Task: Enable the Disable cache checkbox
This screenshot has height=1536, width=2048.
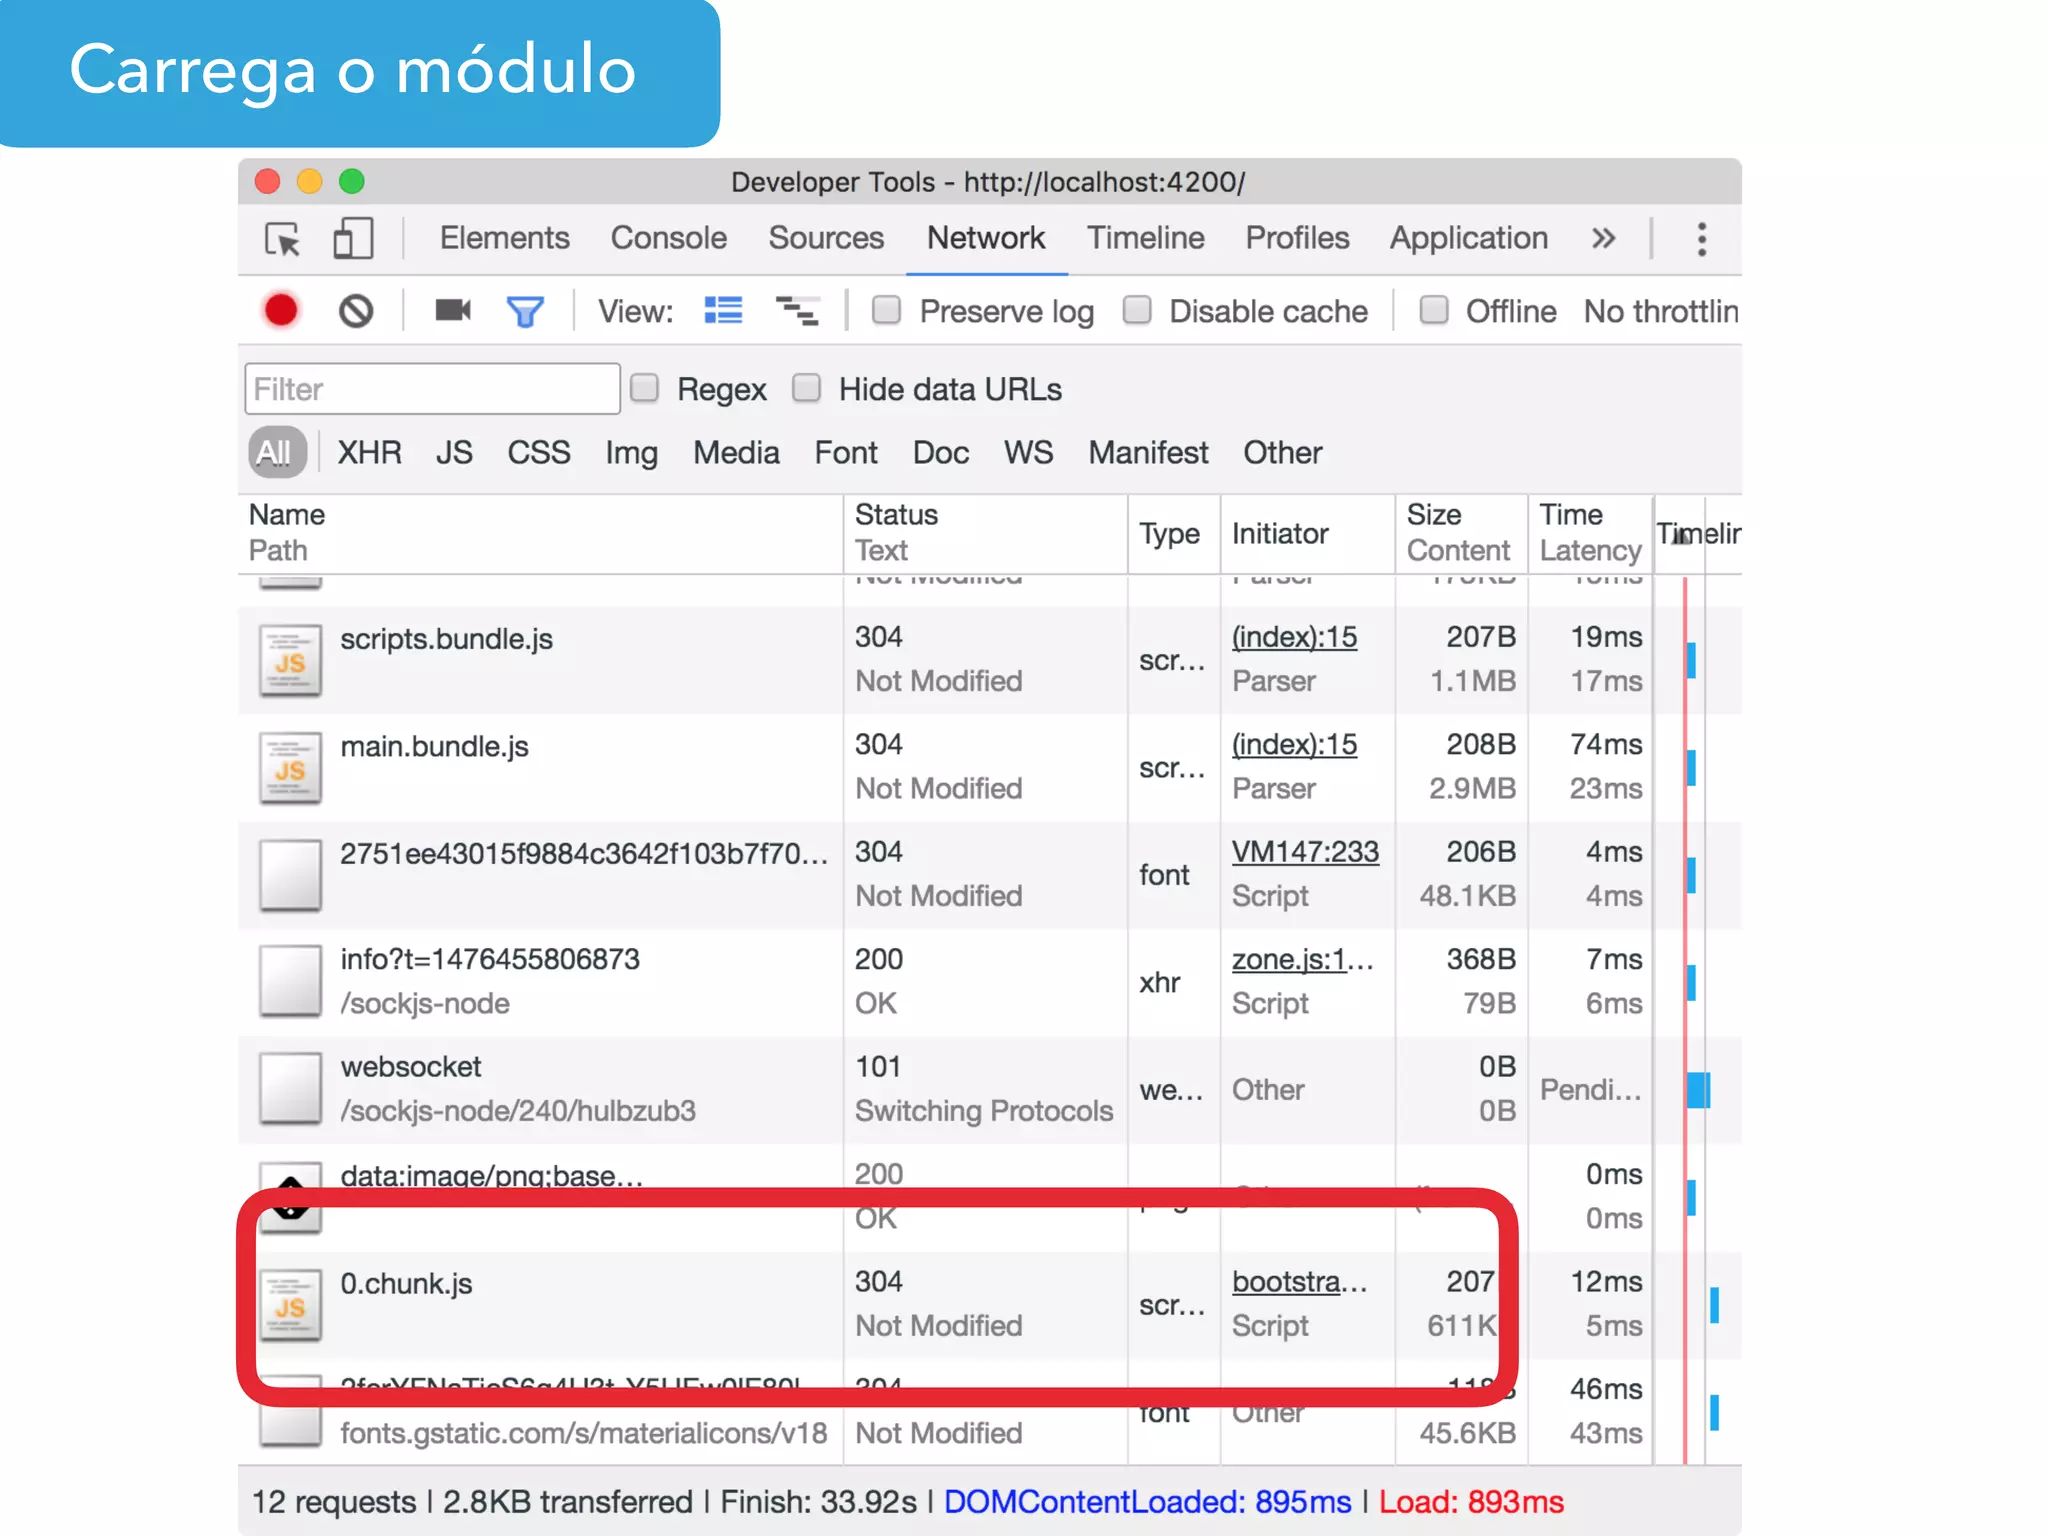Action: pyautogui.click(x=1137, y=310)
